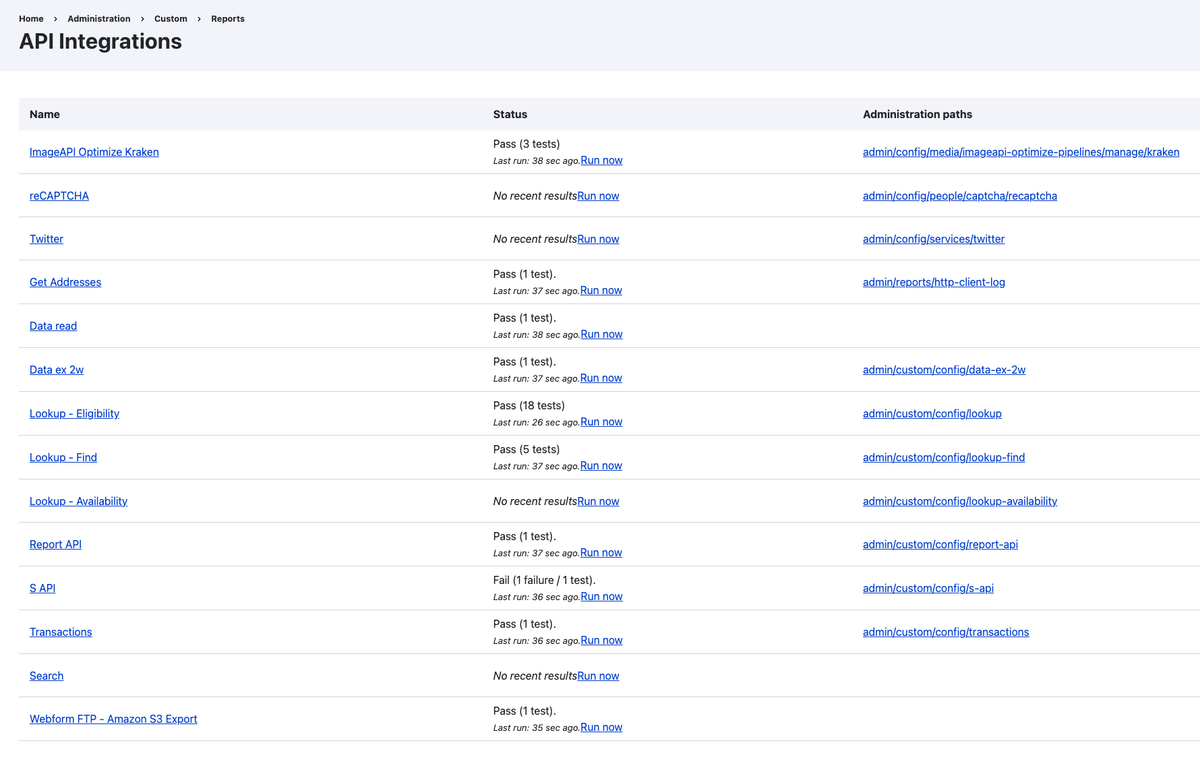Select 'Last run: 26 sec ago' text
1200x758 pixels.
pyautogui.click(x=536, y=423)
